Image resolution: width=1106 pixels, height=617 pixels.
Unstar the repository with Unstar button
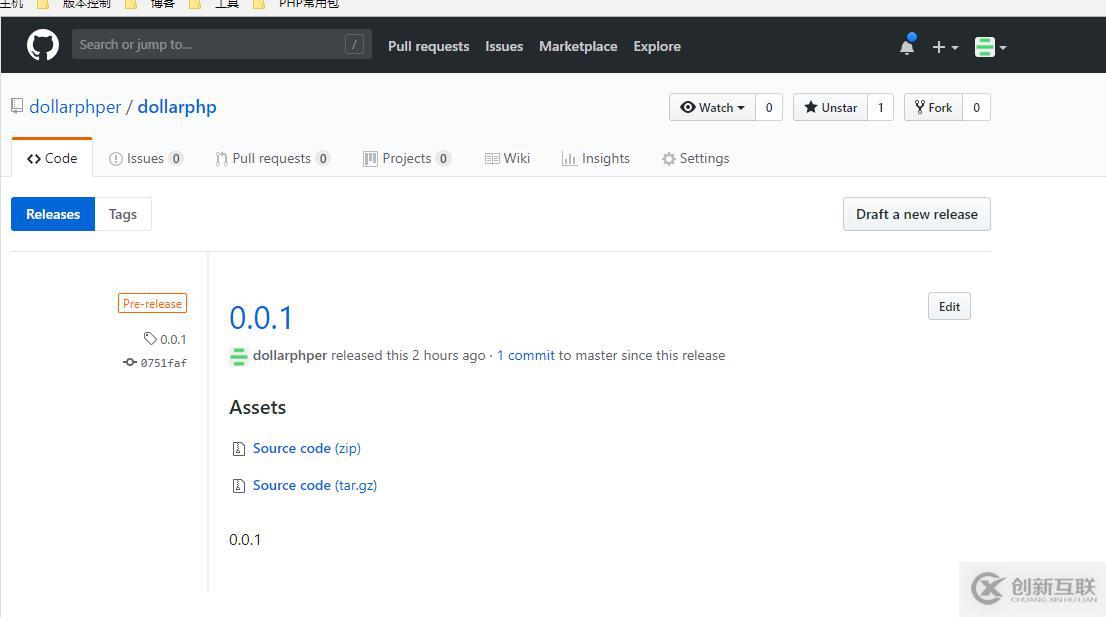830,107
